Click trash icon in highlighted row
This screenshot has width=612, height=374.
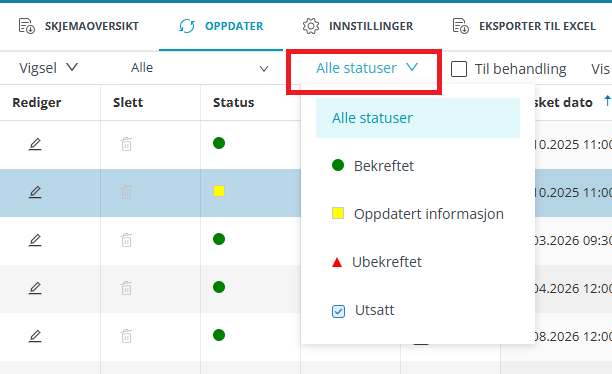point(126,192)
